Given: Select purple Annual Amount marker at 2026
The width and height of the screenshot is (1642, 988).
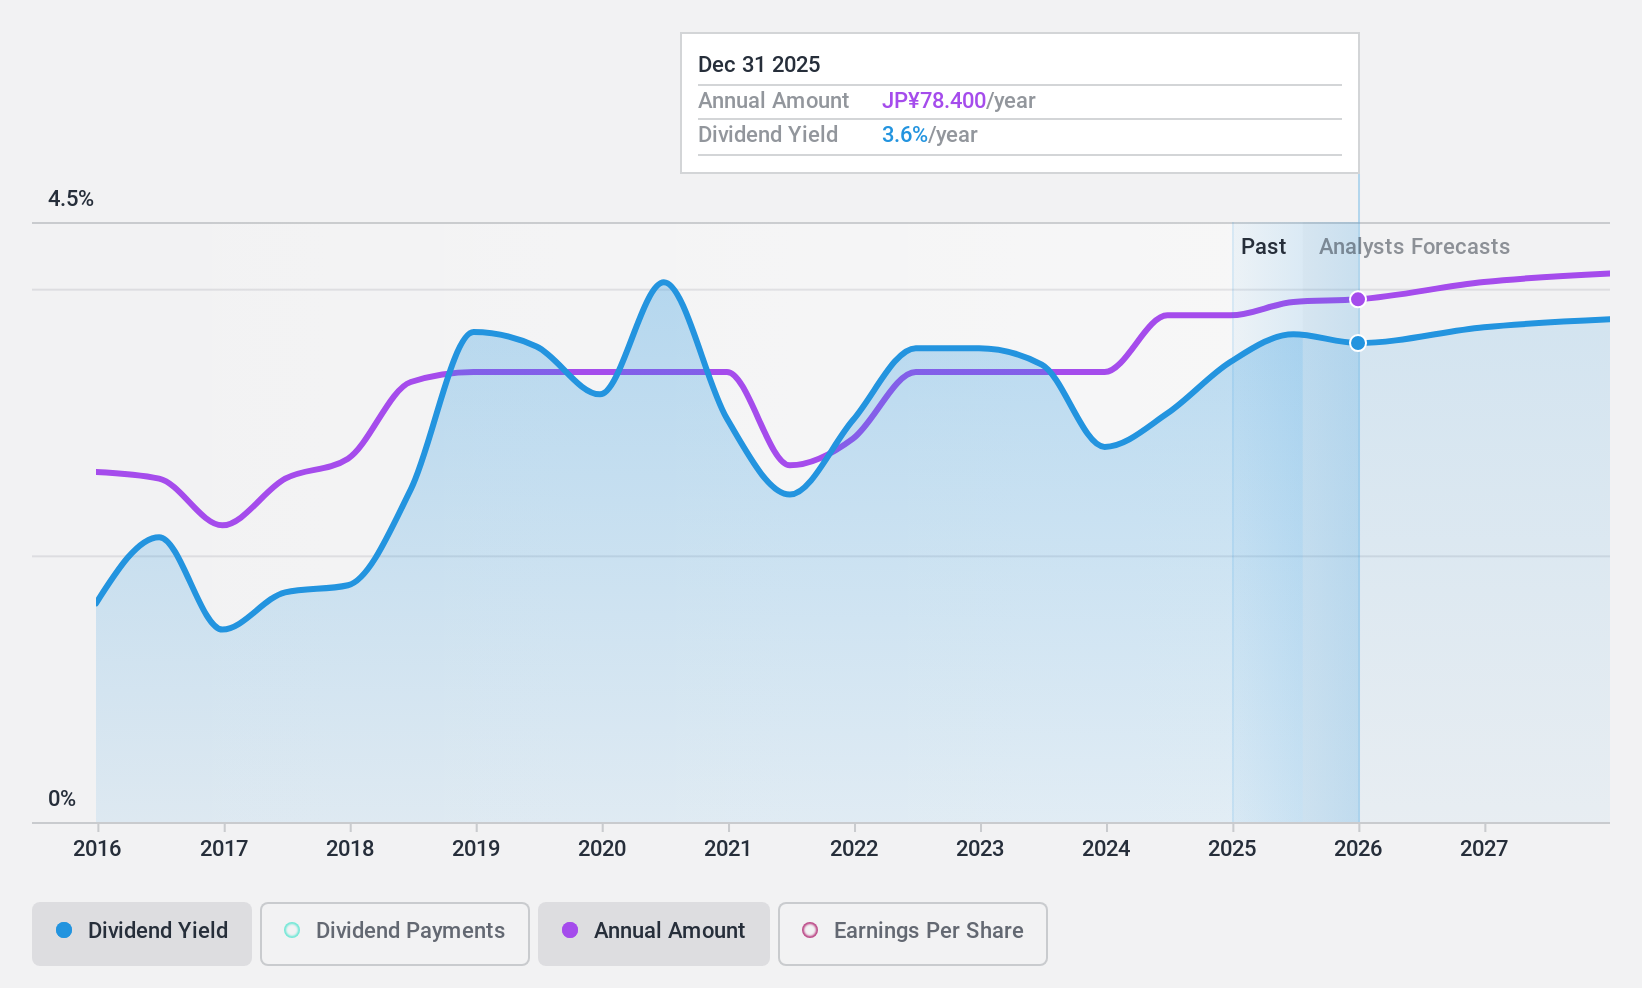Looking at the screenshot, I should click(x=1358, y=299).
